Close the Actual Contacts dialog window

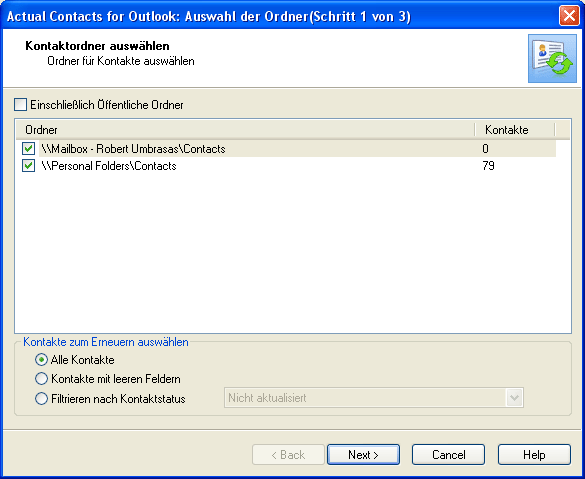tap(569, 16)
